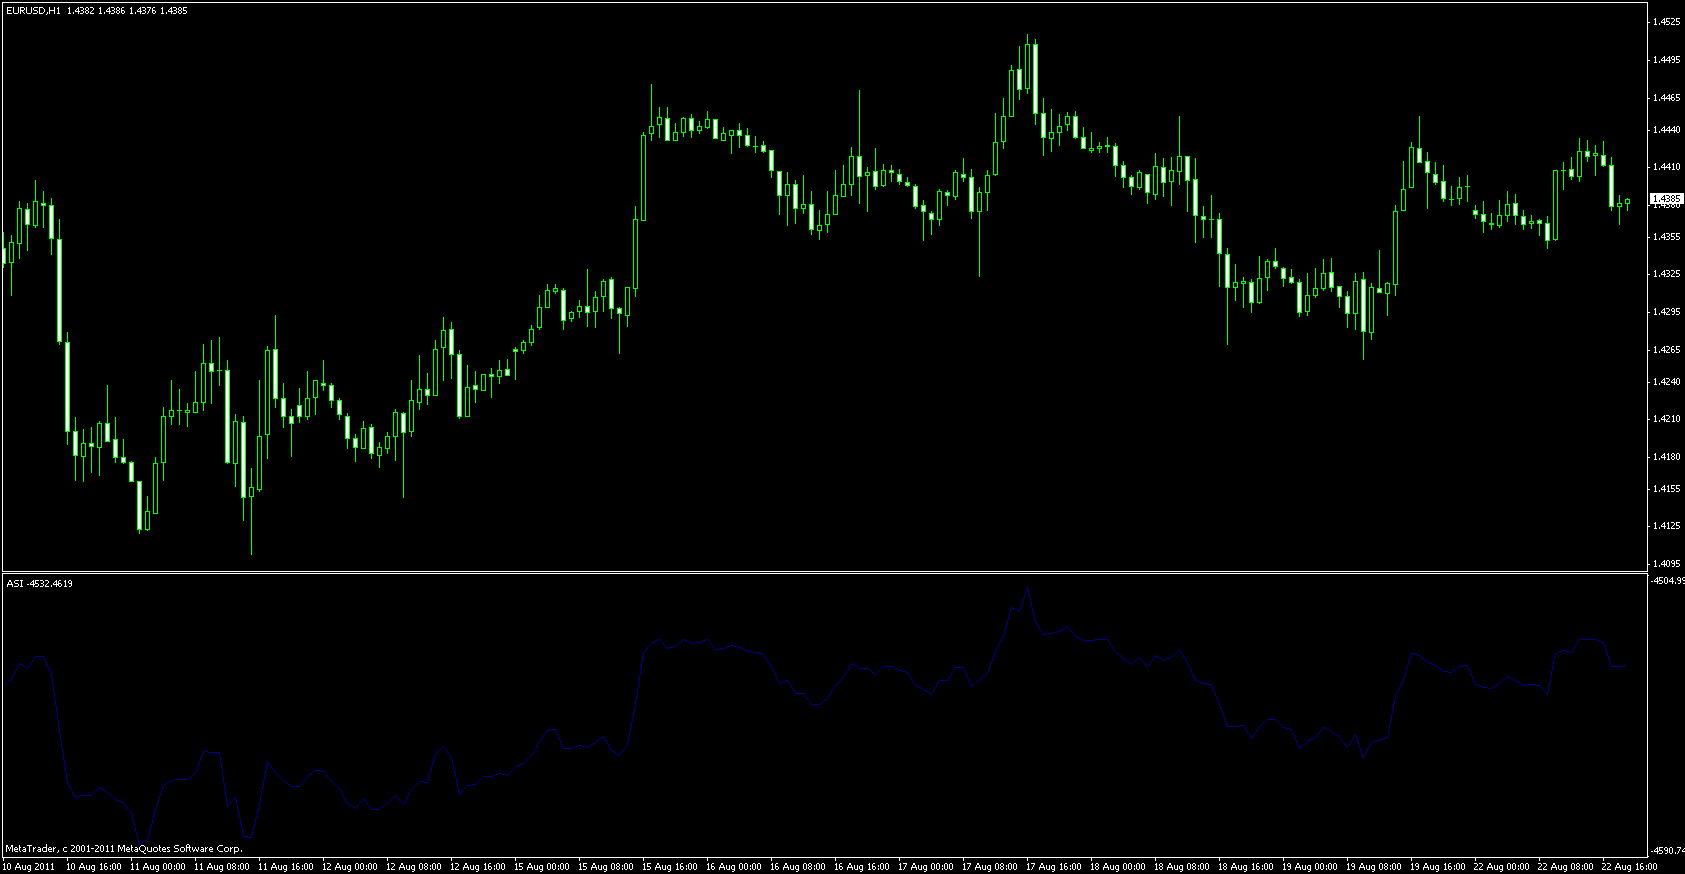Select the 15 Aug 16:00 time label
Viewport: 1685px width, 874px height.
tap(670, 866)
